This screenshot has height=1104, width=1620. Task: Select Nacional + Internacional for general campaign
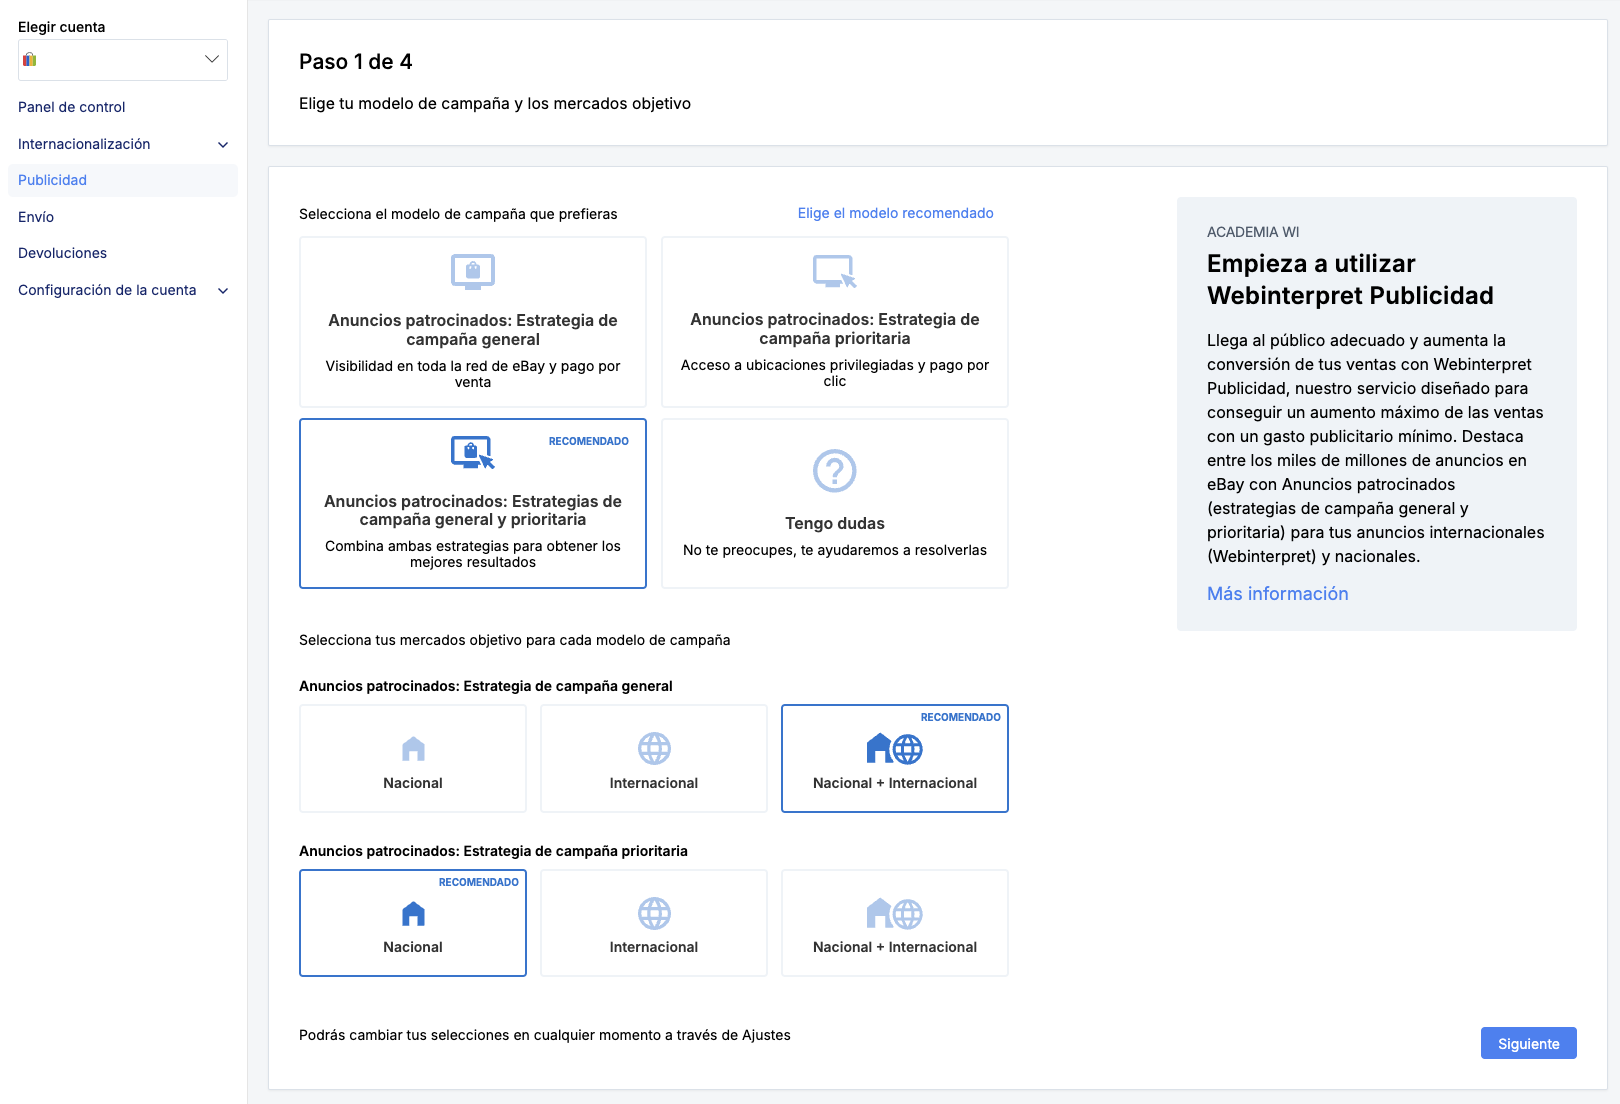894,759
